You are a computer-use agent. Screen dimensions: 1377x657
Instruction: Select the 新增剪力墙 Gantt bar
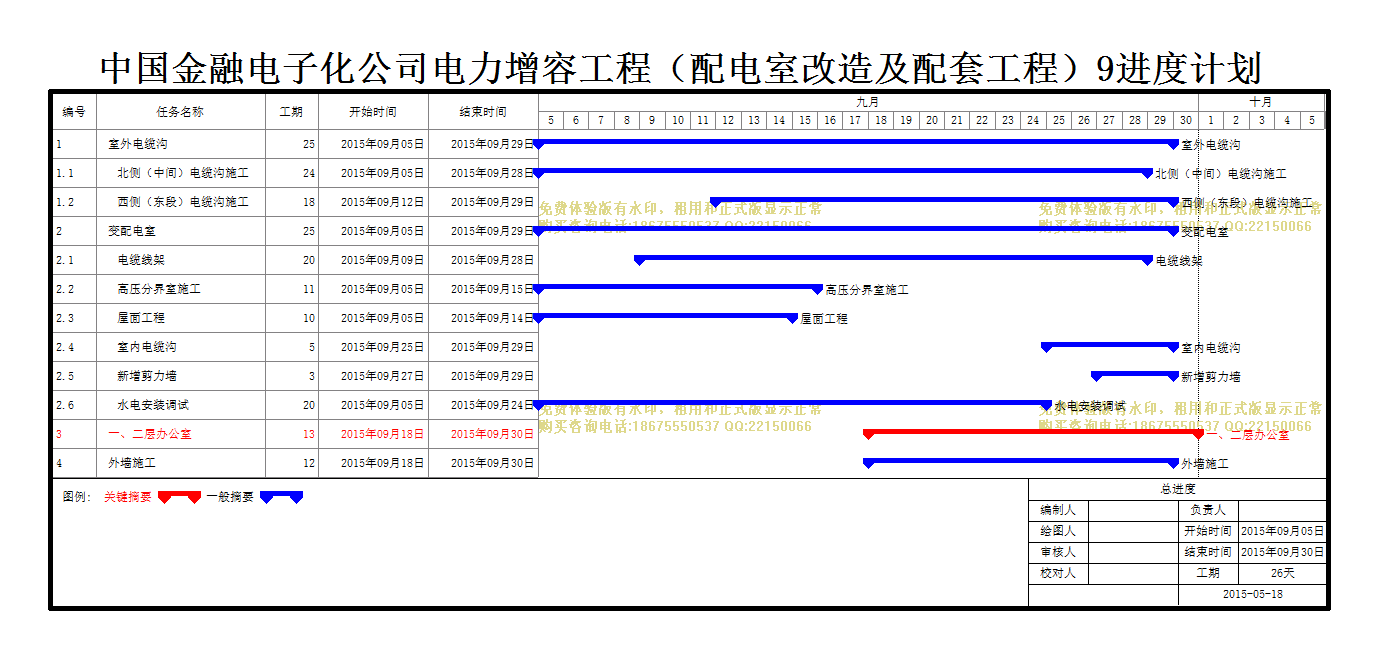point(1136,375)
